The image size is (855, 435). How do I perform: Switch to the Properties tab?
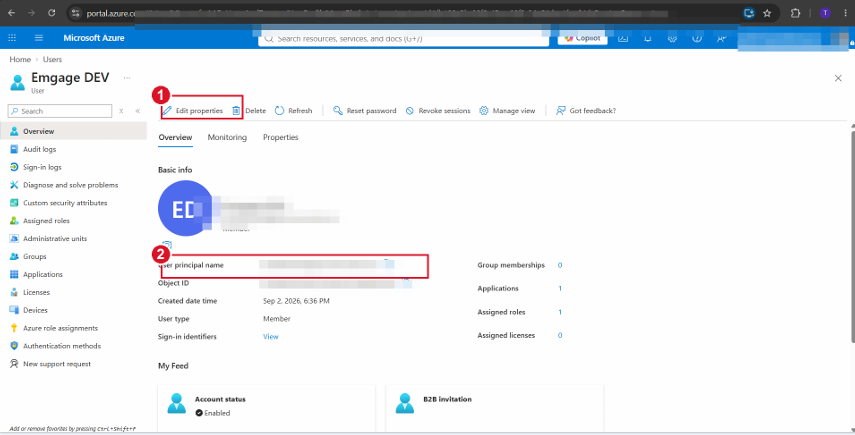point(280,137)
